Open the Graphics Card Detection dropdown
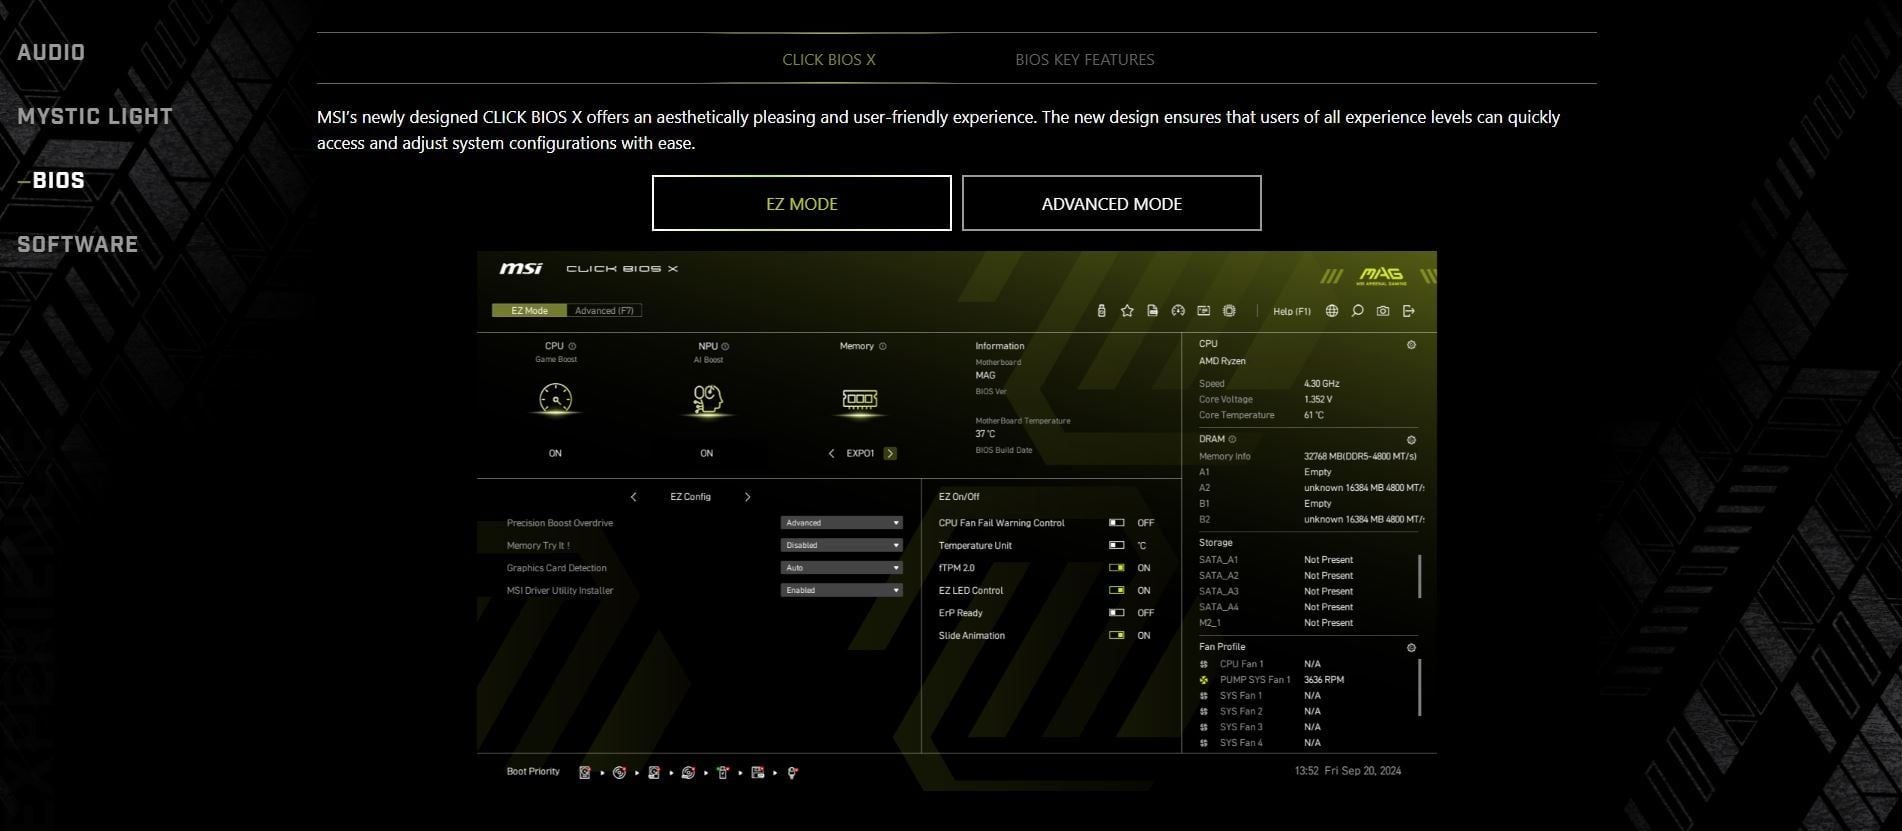 (x=841, y=568)
